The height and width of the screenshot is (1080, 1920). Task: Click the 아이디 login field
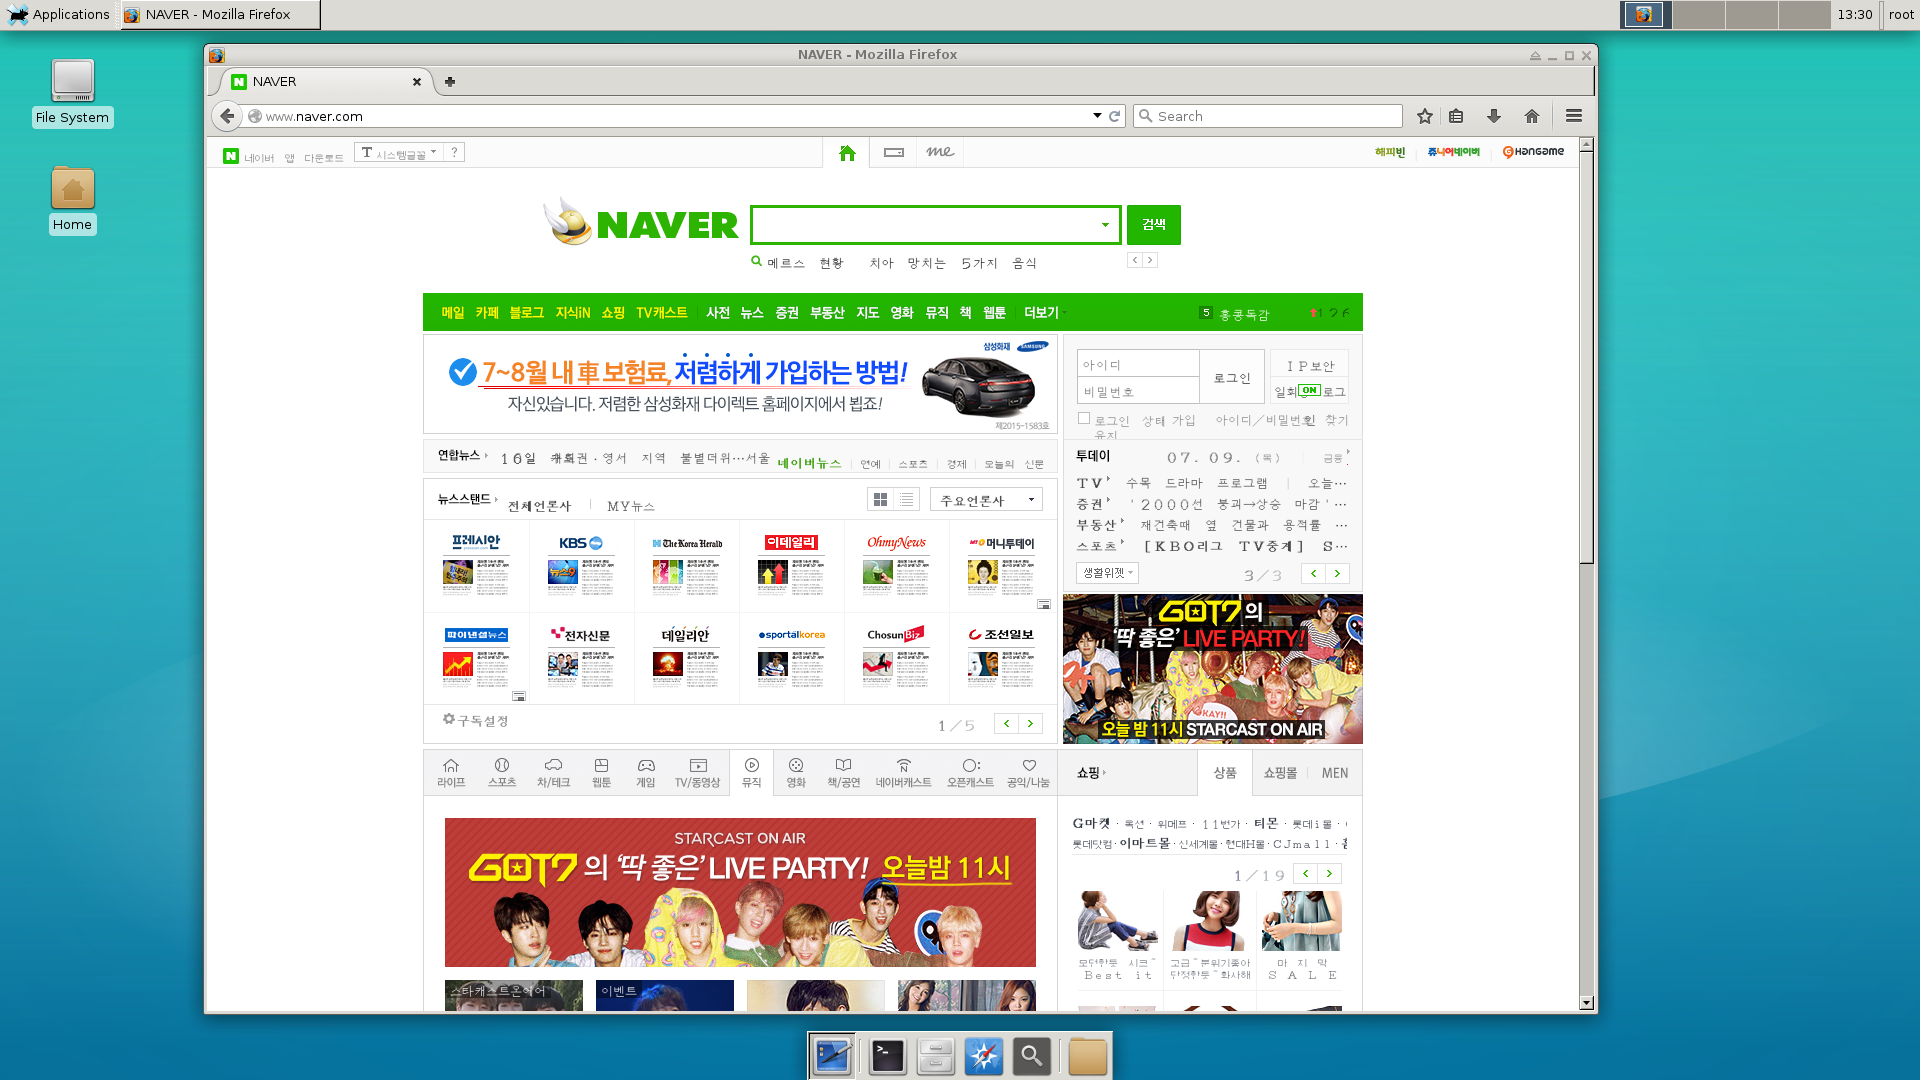[1138, 364]
